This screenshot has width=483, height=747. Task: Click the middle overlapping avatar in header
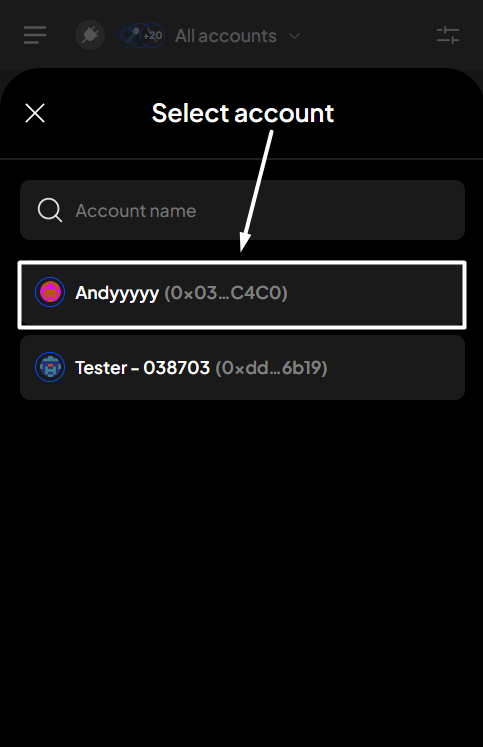(x=139, y=35)
